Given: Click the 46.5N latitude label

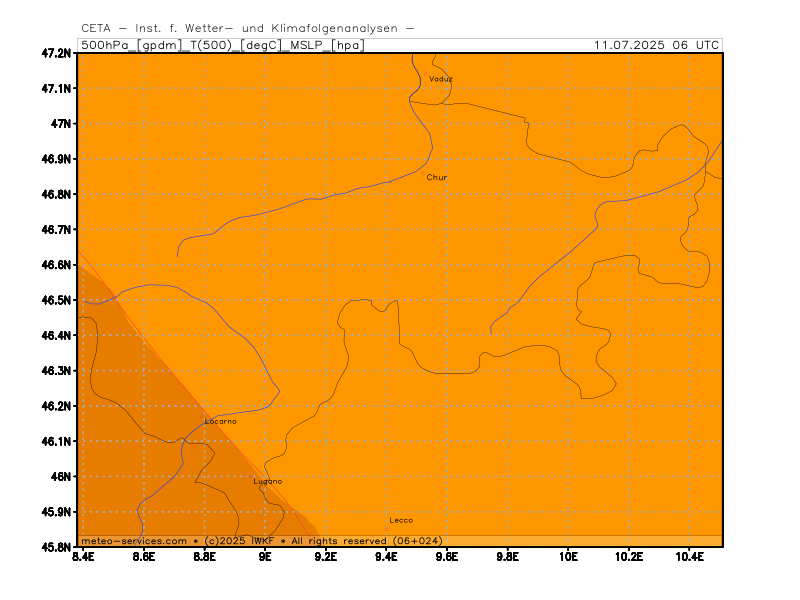Looking at the screenshot, I should point(56,300).
